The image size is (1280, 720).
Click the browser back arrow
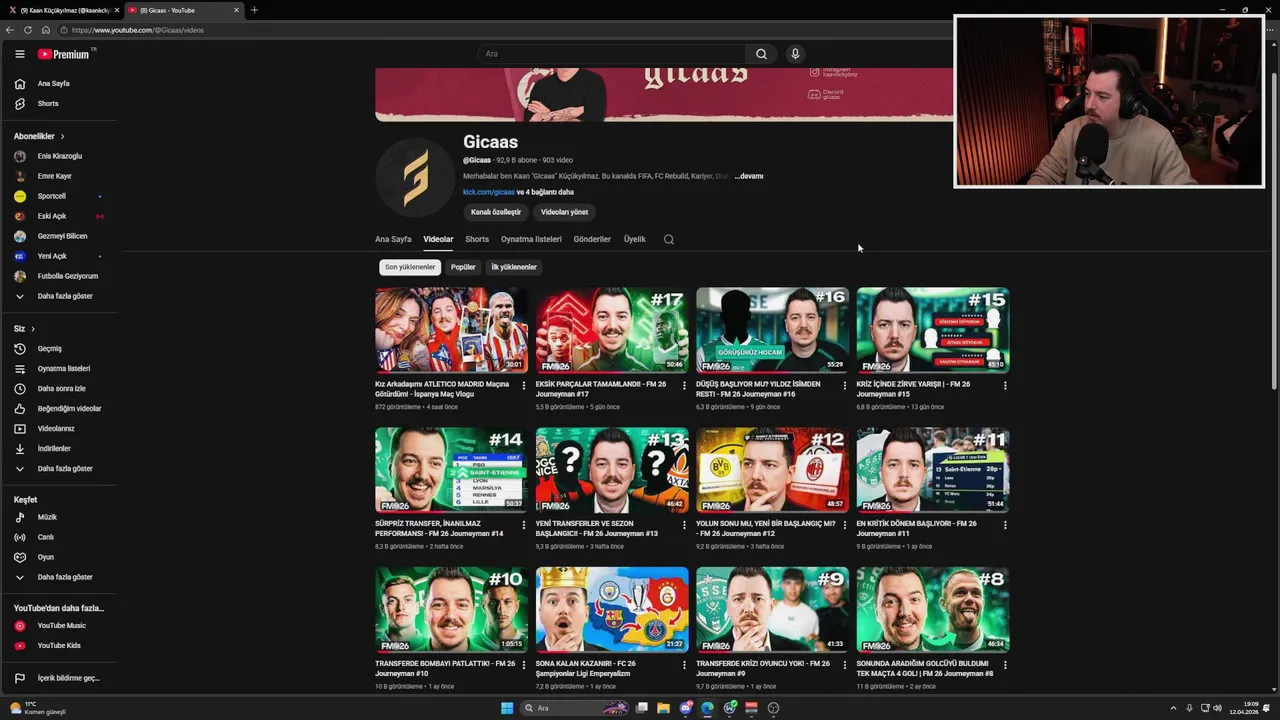tap(10, 30)
